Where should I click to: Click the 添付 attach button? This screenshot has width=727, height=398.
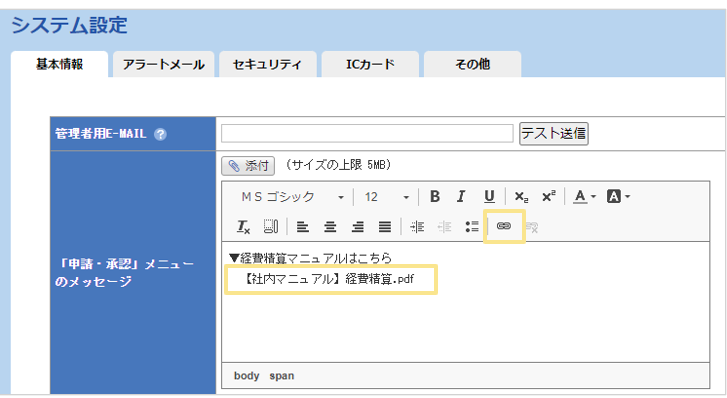pyautogui.click(x=248, y=166)
